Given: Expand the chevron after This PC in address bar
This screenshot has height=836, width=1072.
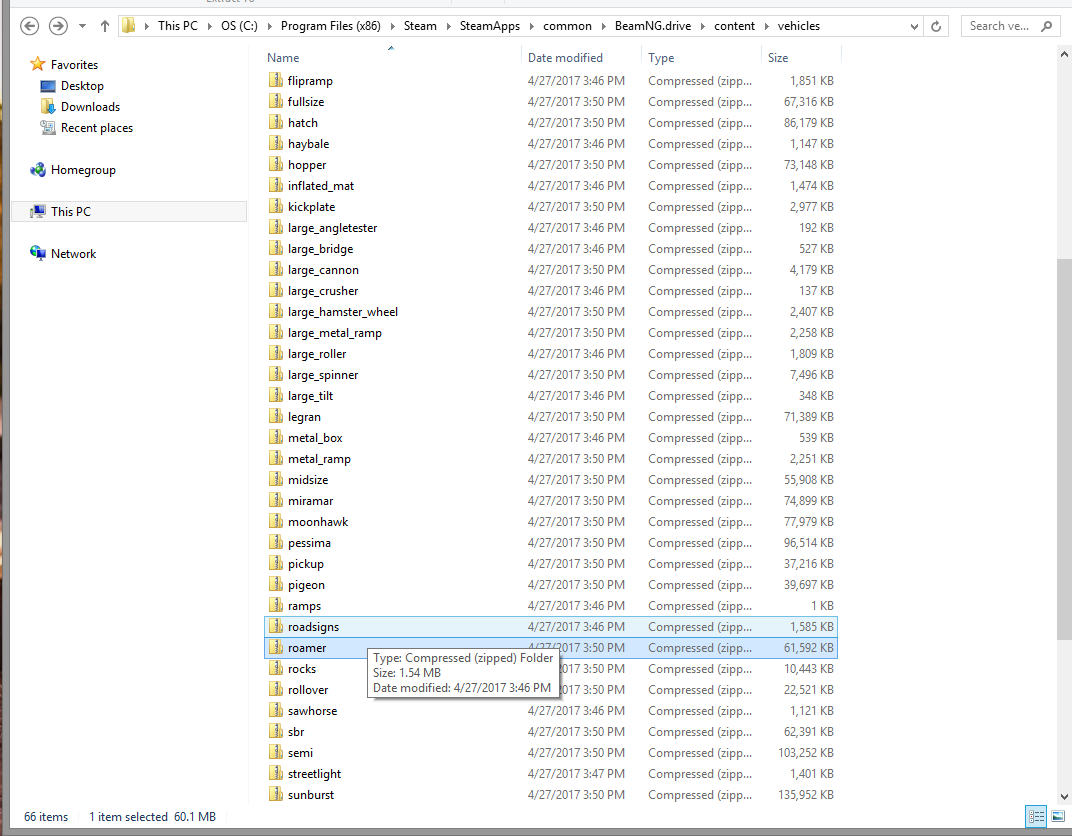Looking at the screenshot, I should tap(209, 27).
